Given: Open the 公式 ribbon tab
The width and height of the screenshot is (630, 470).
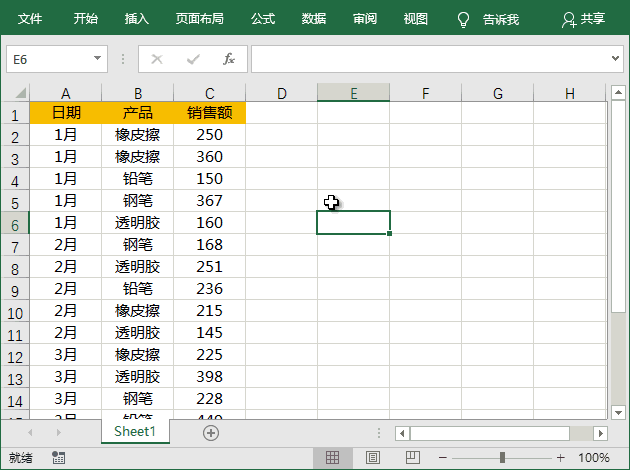Looking at the screenshot, I should point(263,18).
